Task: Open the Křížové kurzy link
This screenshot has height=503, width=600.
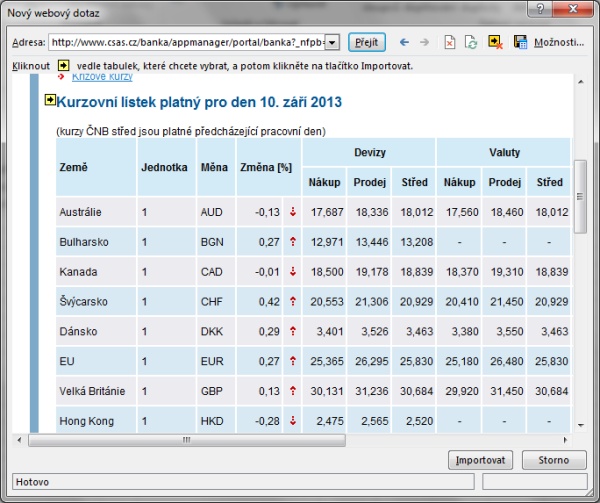Action: [102, 77]
